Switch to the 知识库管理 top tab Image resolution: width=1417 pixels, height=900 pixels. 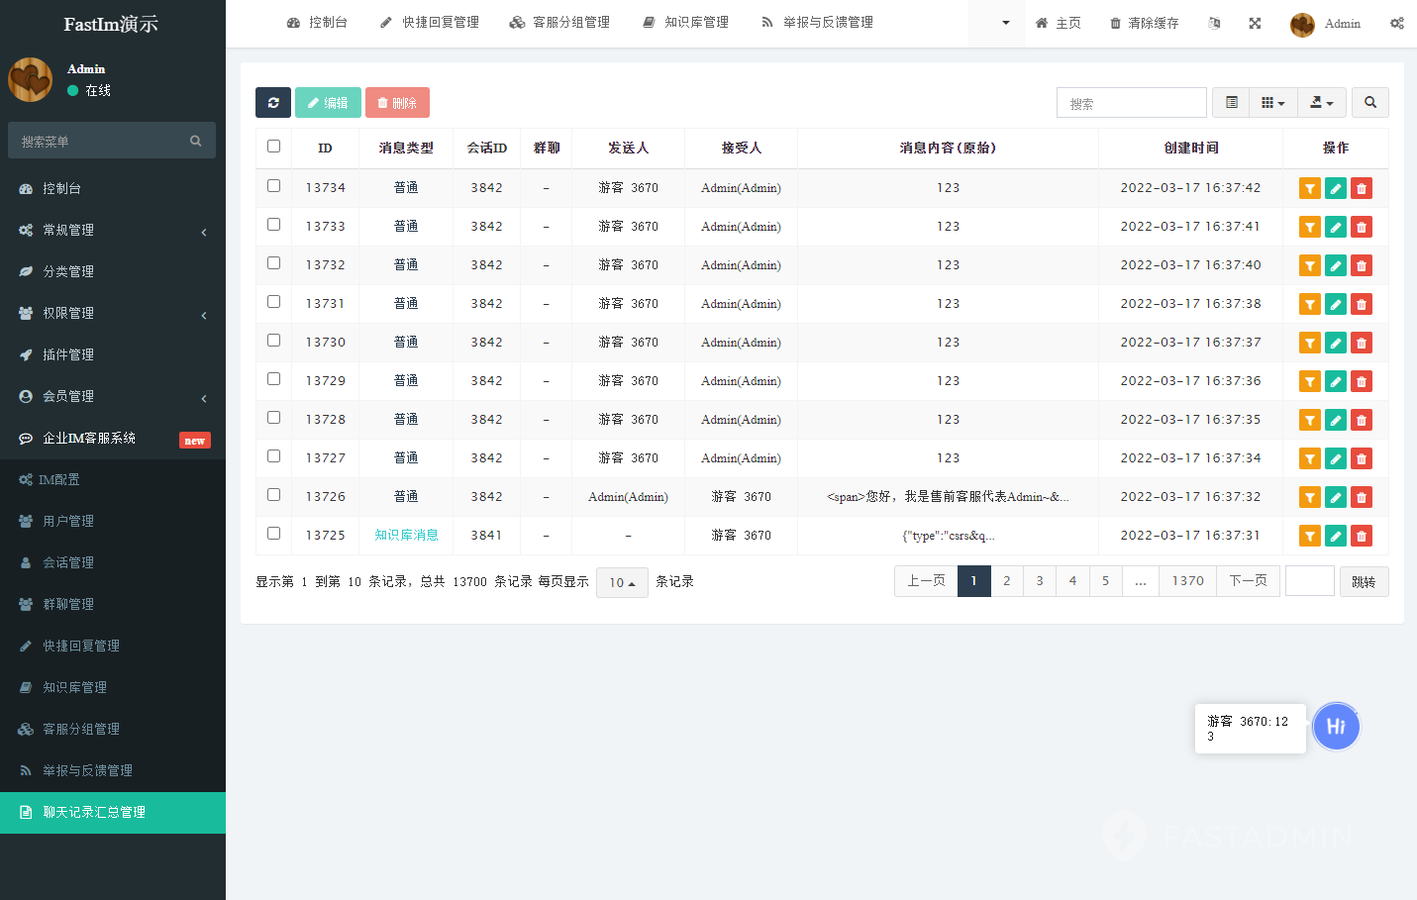click(x=686, y=23)
